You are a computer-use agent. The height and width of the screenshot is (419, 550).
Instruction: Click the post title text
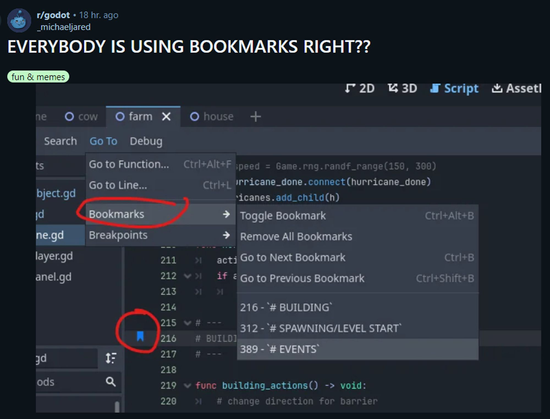(x=189, y=47)
